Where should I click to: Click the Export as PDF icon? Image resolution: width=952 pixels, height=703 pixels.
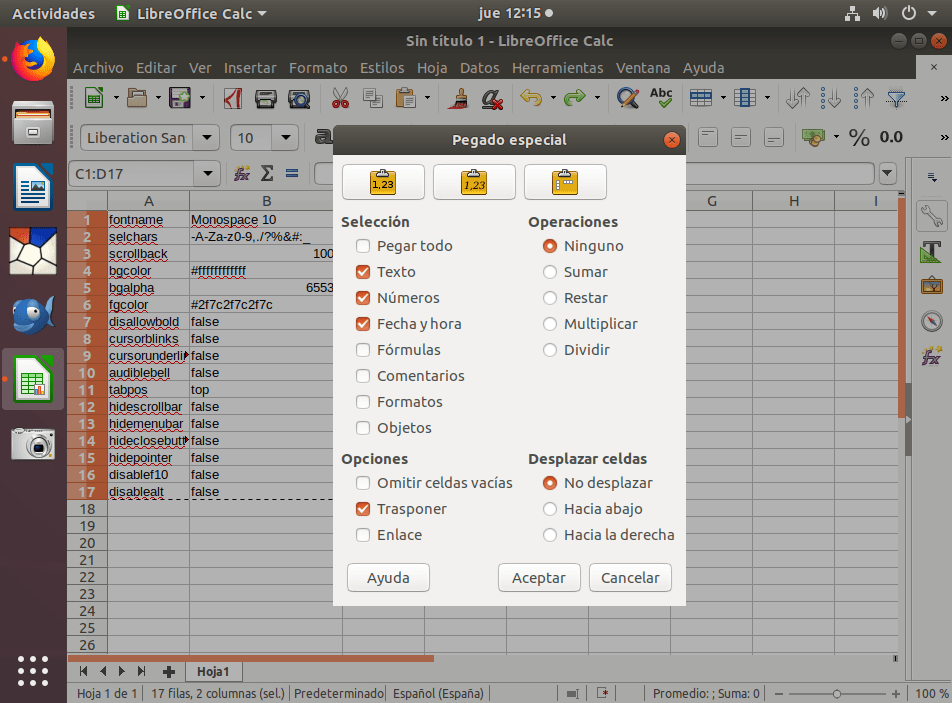233,98
